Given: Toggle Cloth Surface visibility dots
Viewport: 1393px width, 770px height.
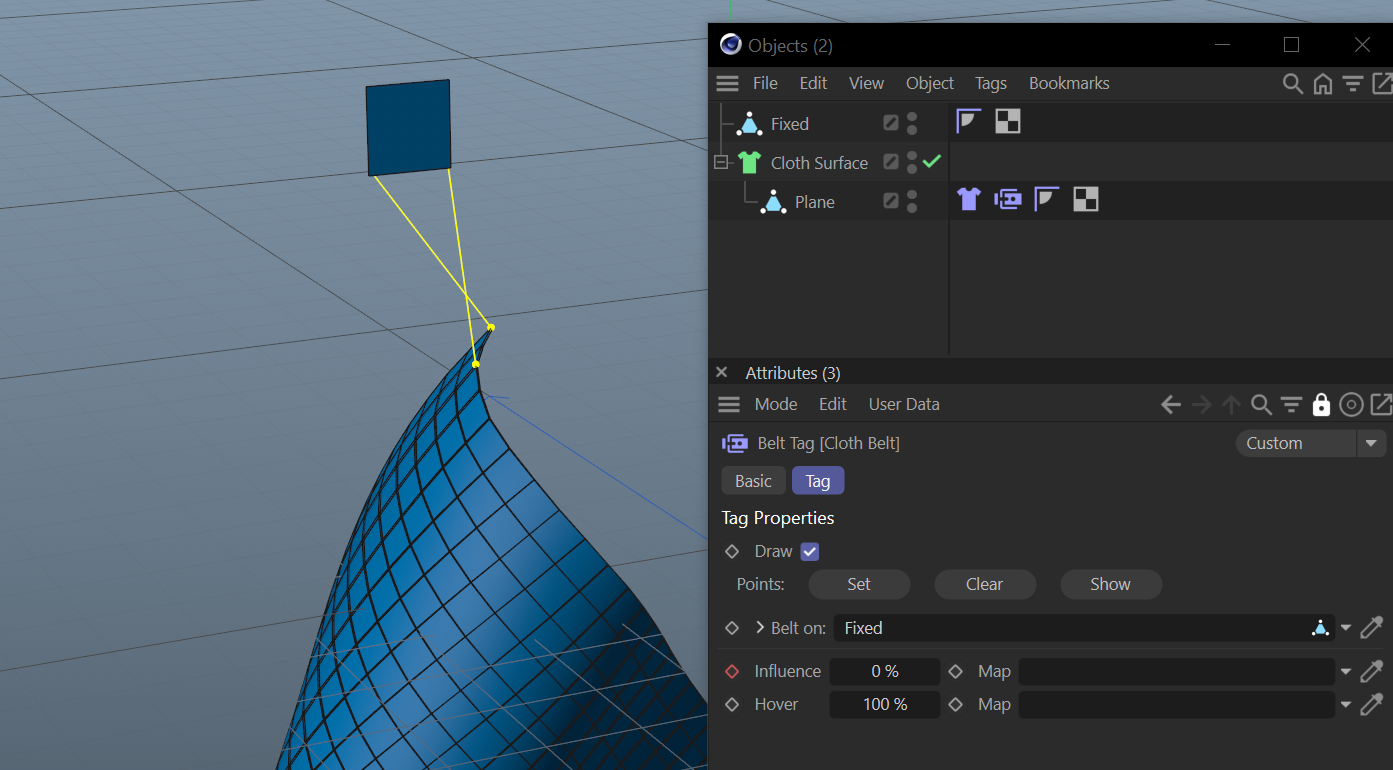Looking at the screenshot, I should click(x=912, y=162).
